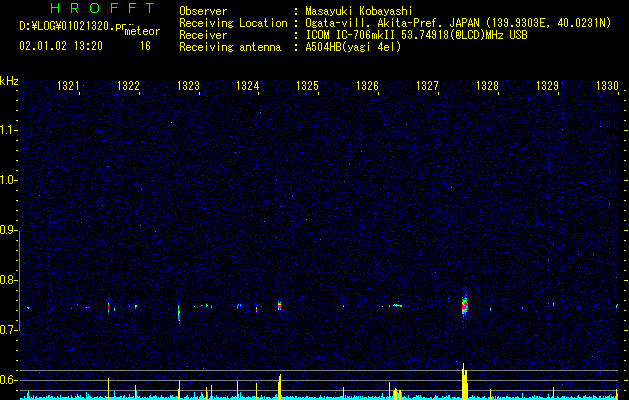
Task: Click the 1322 time axis marker
Action: 128,85
